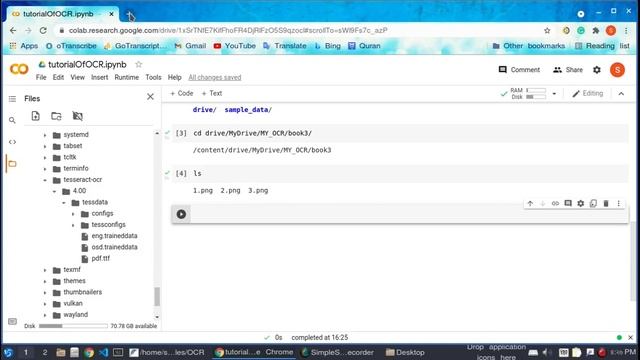Open the Insert menu
Viewport: 640px width, 360px height.
pyautogui.click(x=100, y=77)
